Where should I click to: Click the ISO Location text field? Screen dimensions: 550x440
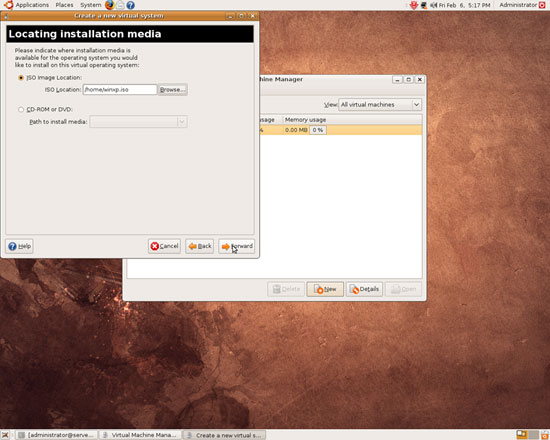tap(120, 89)
